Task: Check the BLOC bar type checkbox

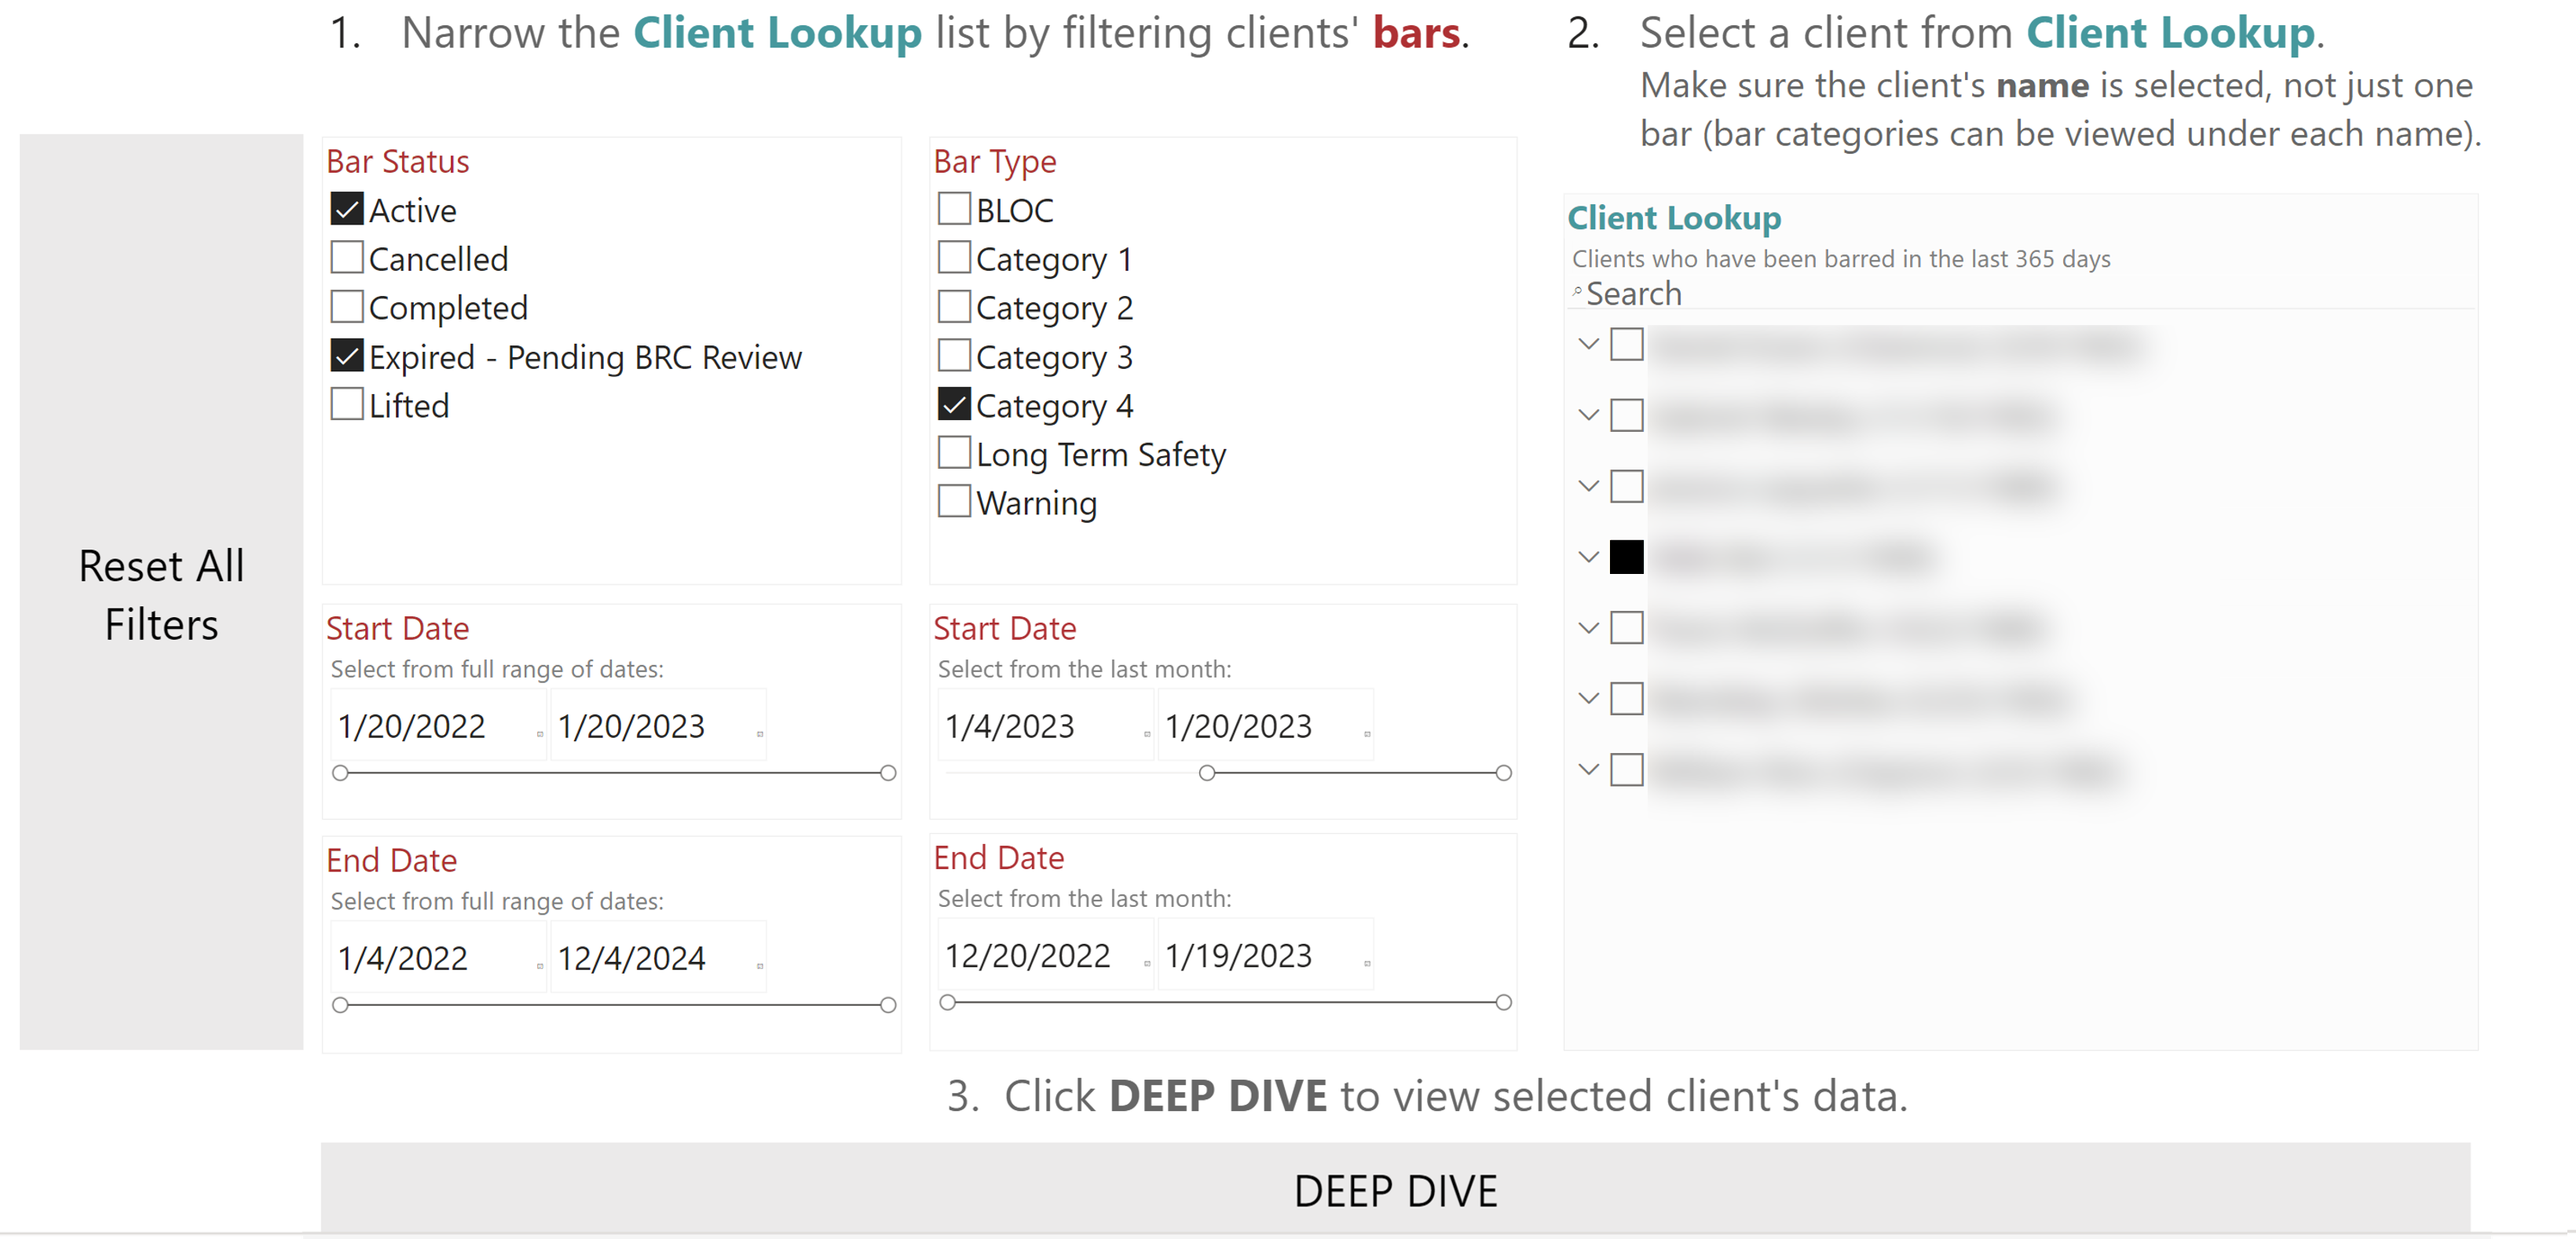Action: click(x=954, y=209)
